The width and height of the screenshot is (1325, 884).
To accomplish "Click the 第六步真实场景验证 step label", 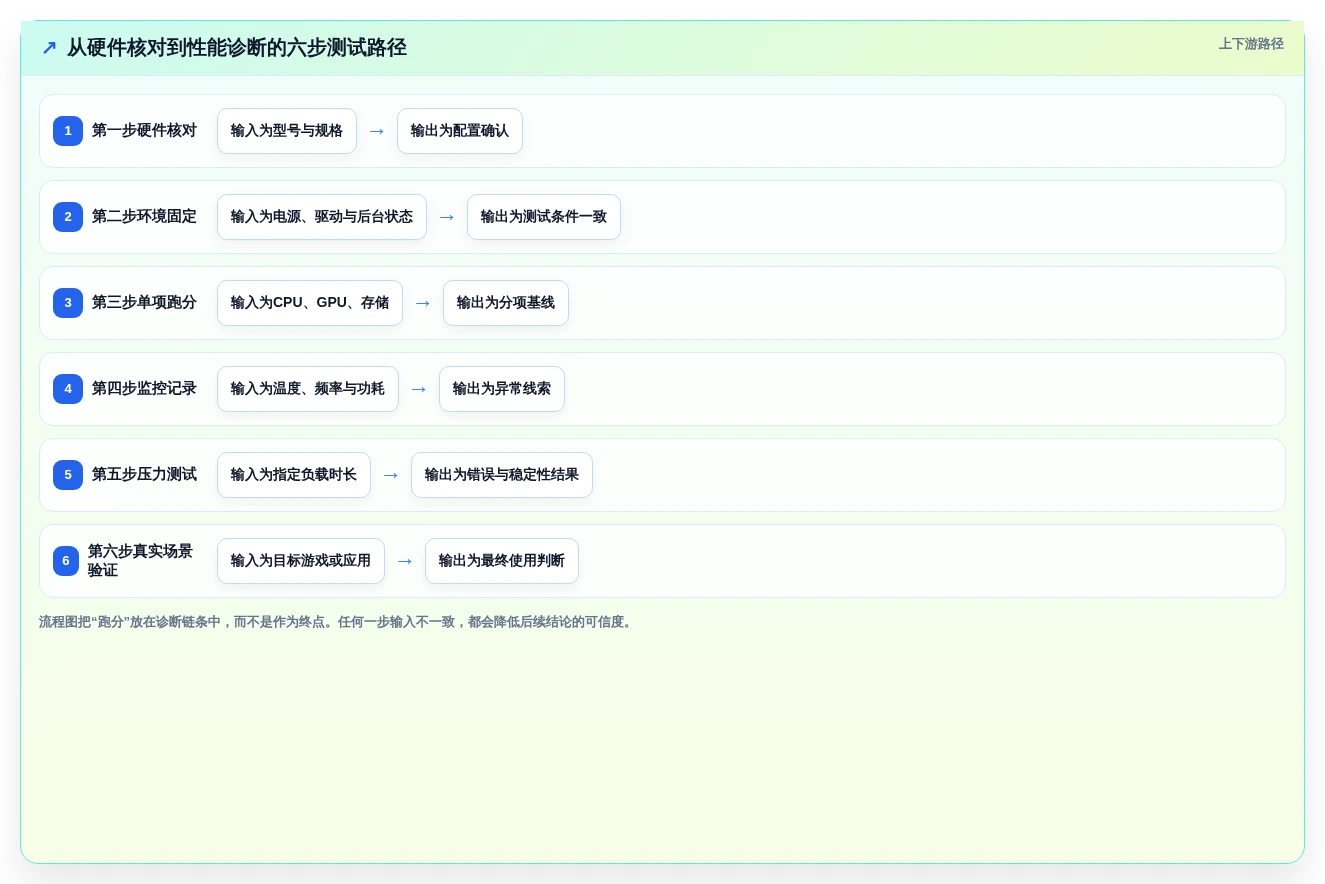I will click(x=140, y=561).
